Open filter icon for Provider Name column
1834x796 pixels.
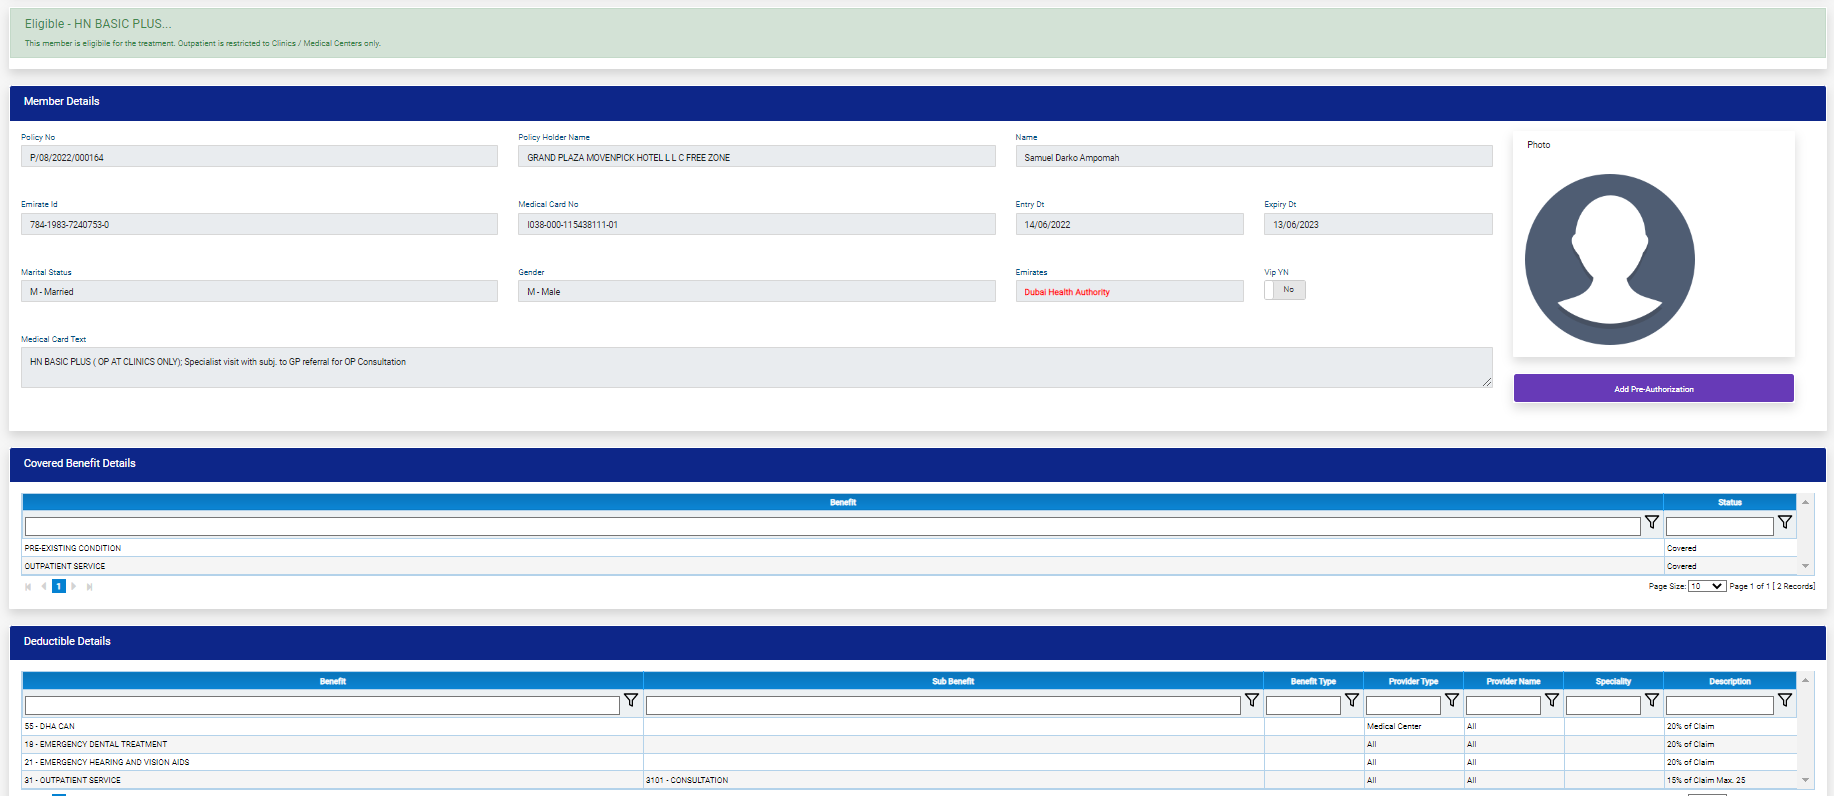(x=1551, y=701)
